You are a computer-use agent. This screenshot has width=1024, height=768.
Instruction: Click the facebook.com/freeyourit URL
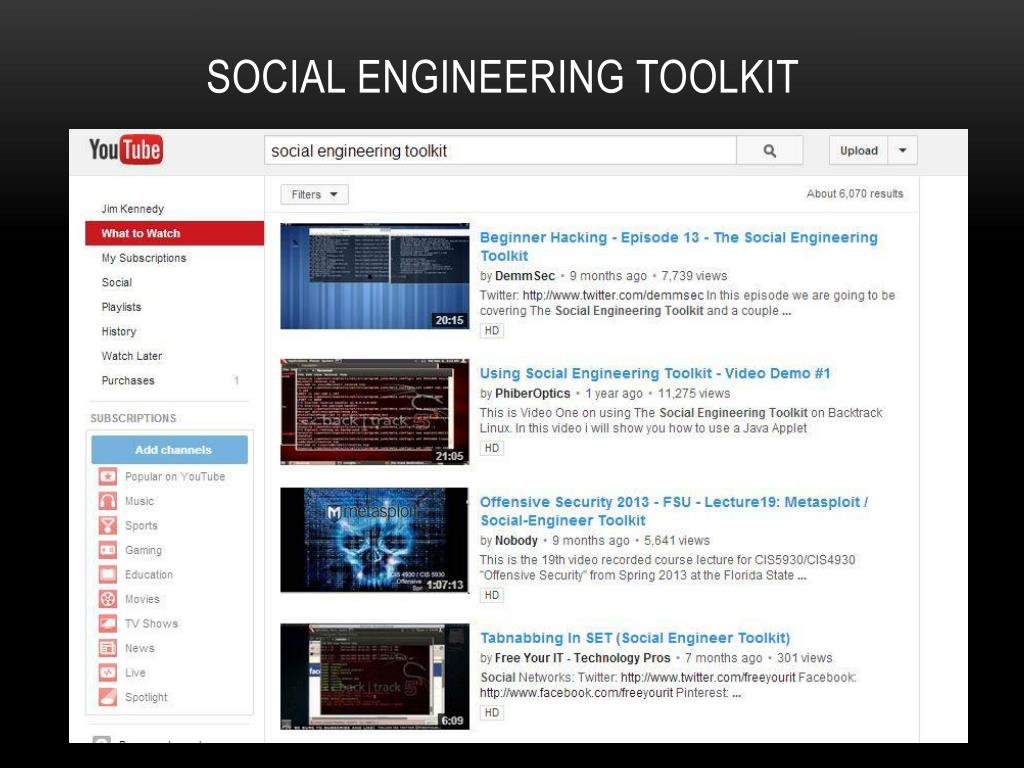point(576,693)
